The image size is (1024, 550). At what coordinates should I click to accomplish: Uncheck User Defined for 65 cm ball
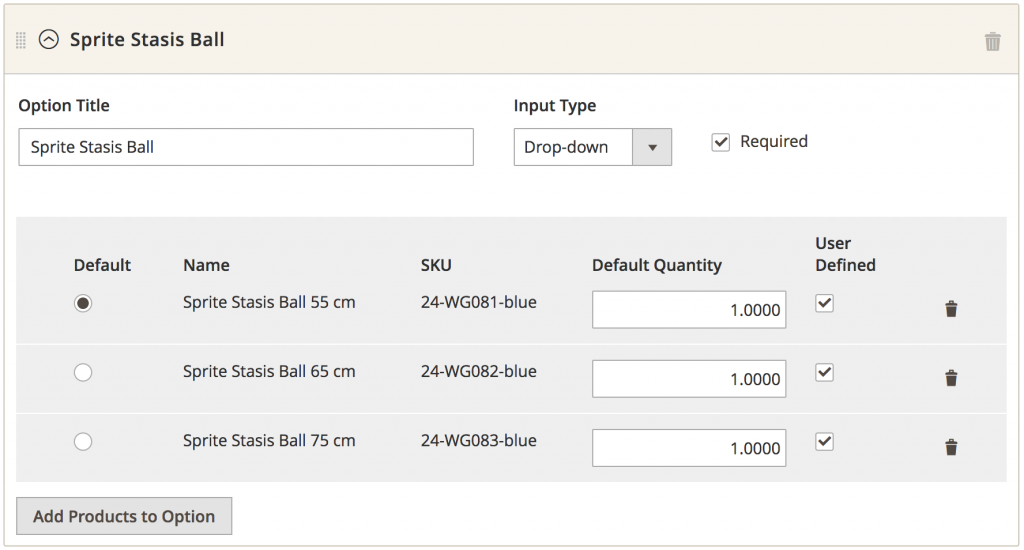[x=824, y=372]
